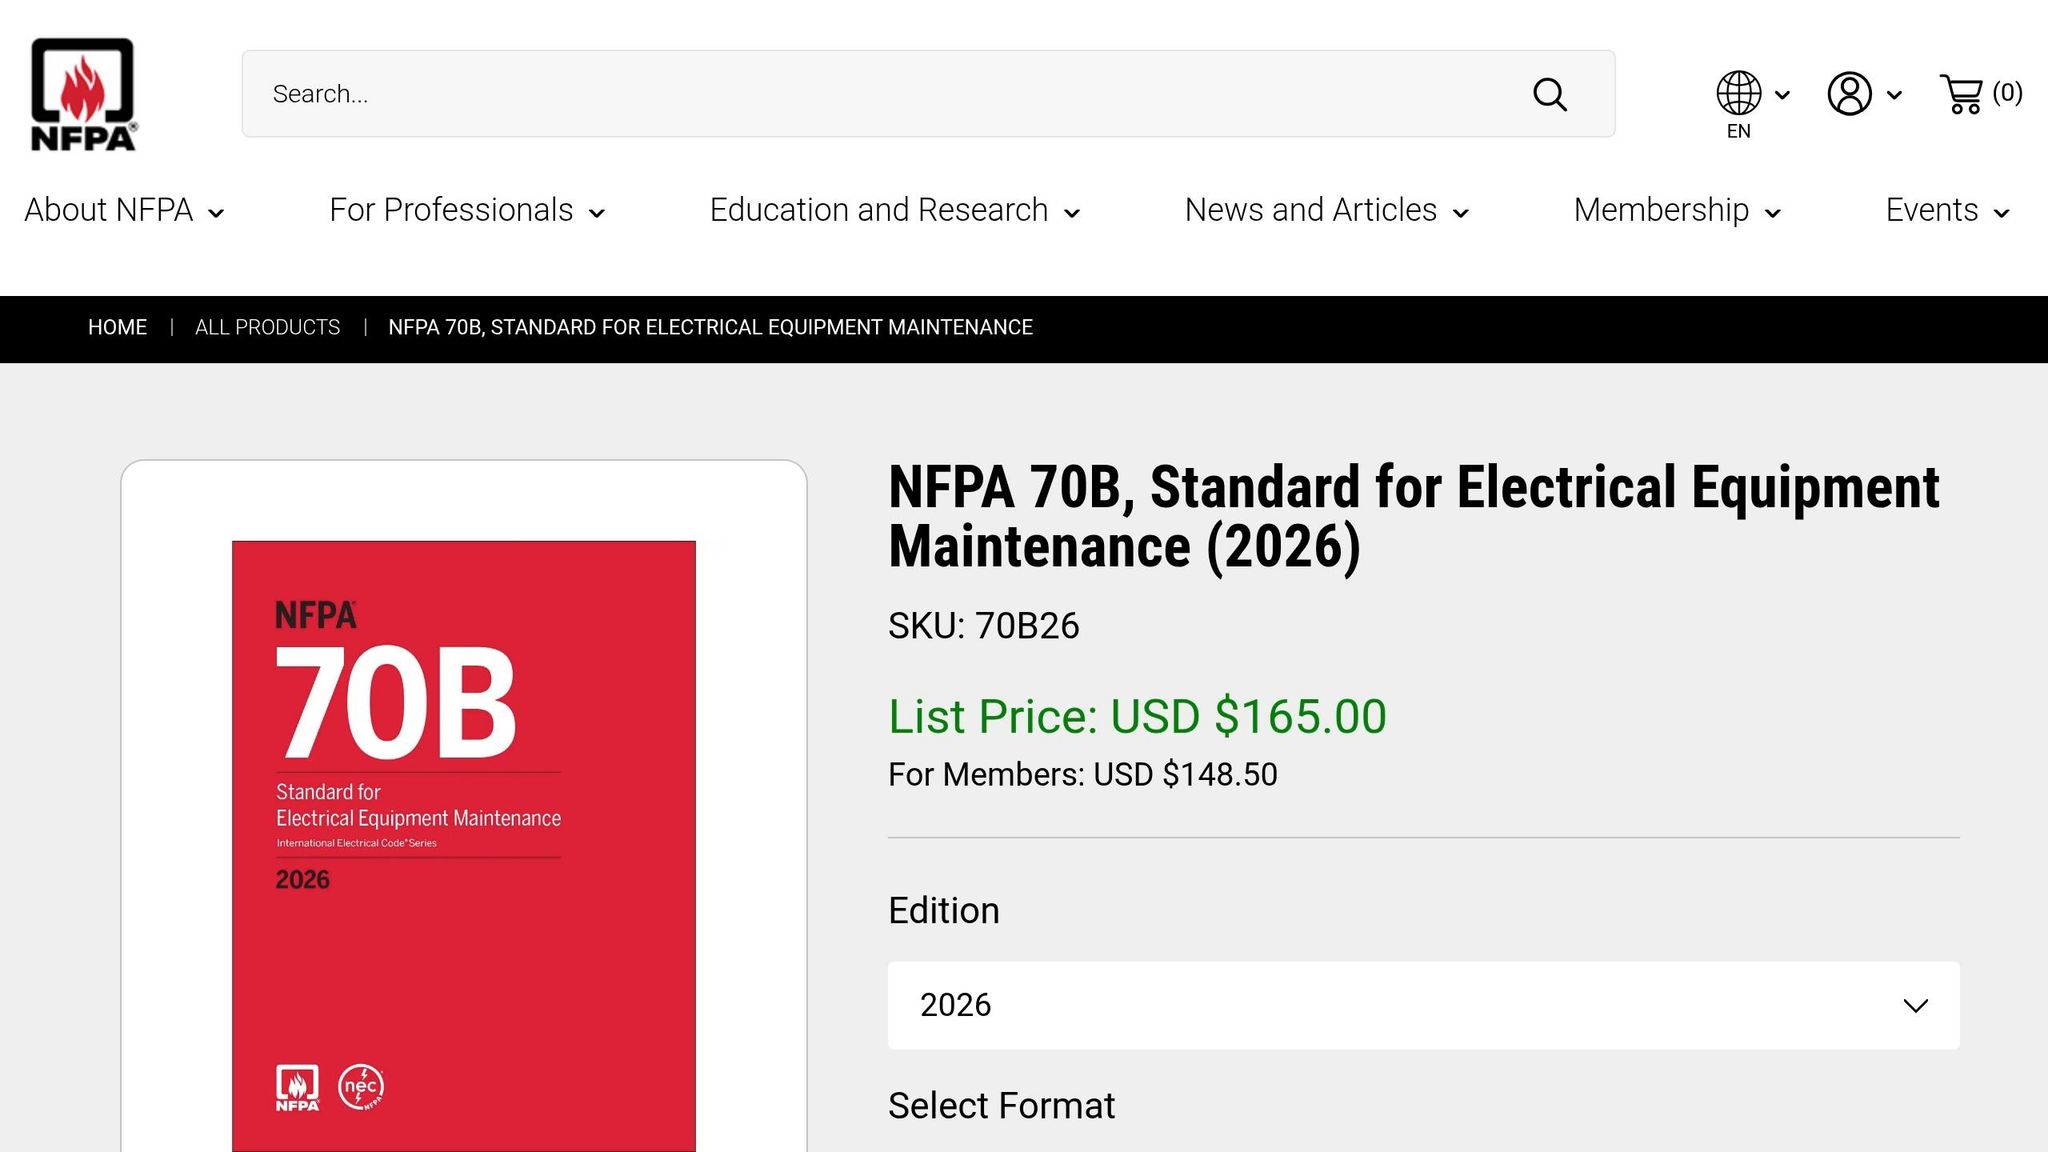Navigate to the HOME breadcrumb link
2048x1152 pixels.
click(117, 327)
